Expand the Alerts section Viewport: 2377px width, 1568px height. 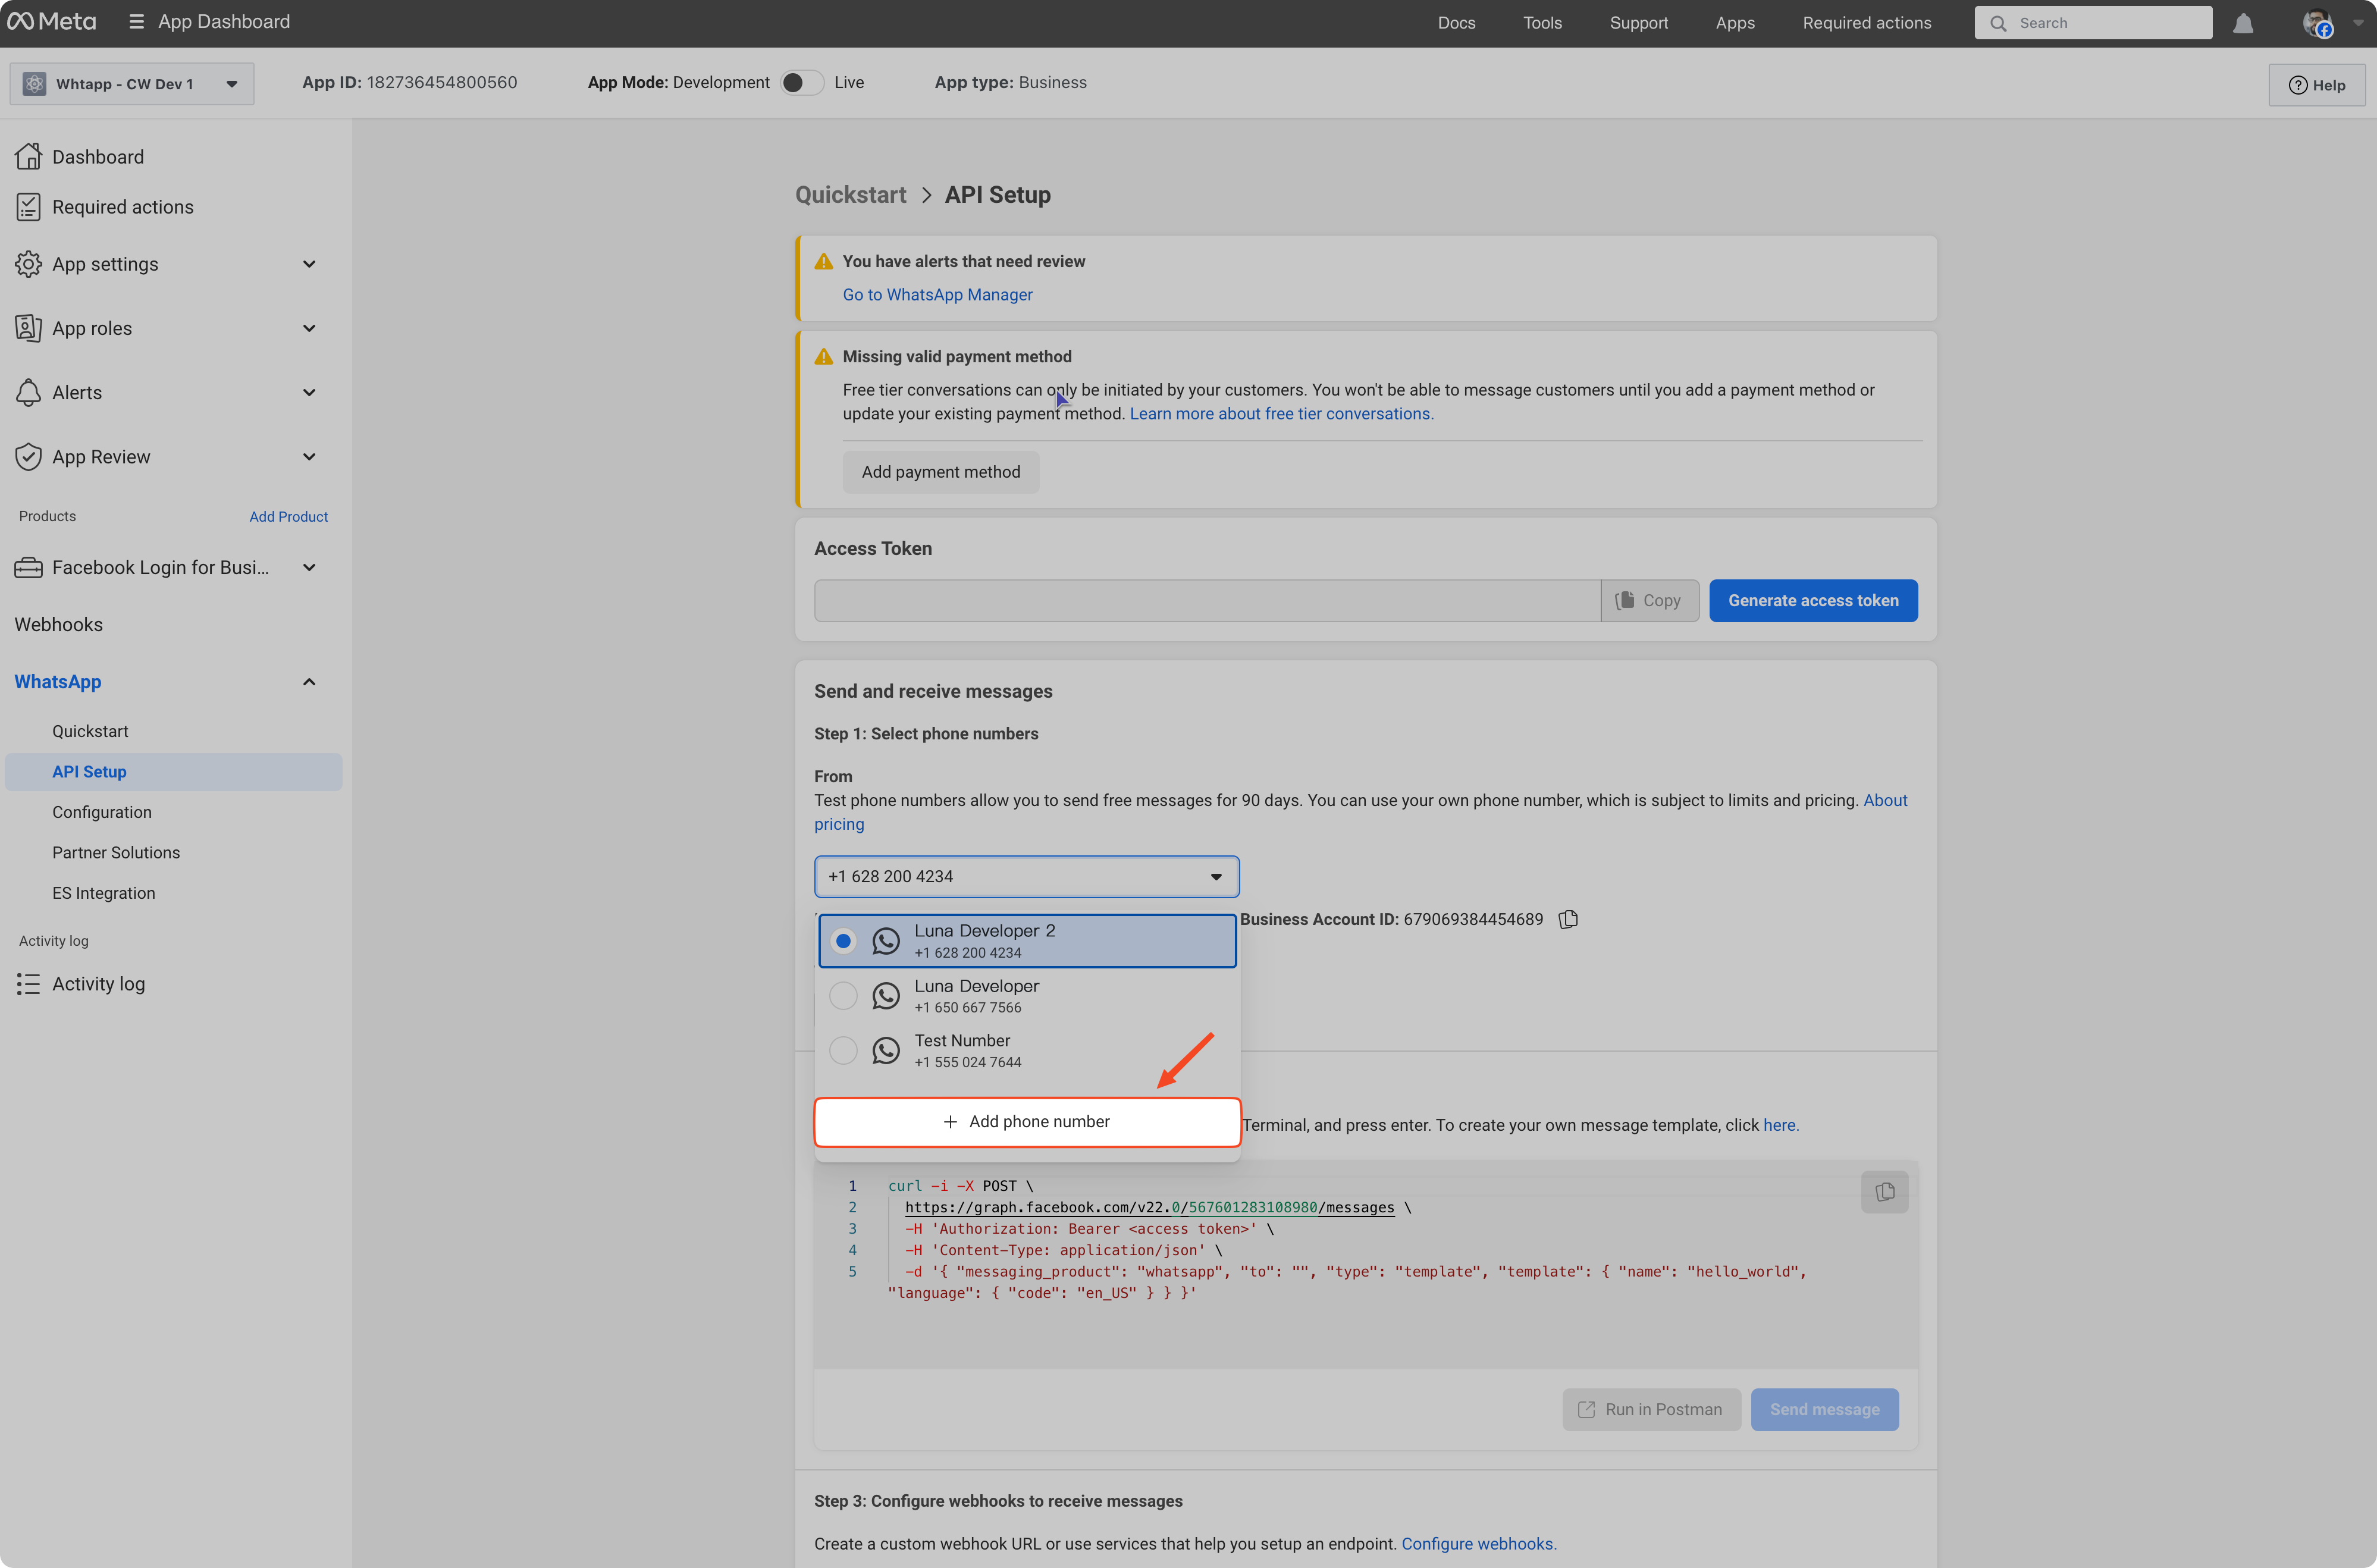(309, 392)
